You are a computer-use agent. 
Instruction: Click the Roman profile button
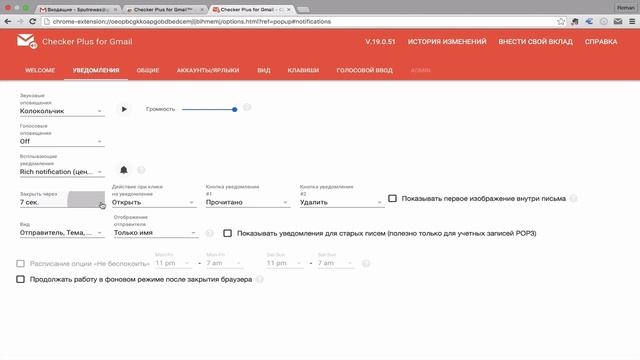point(625,8)
